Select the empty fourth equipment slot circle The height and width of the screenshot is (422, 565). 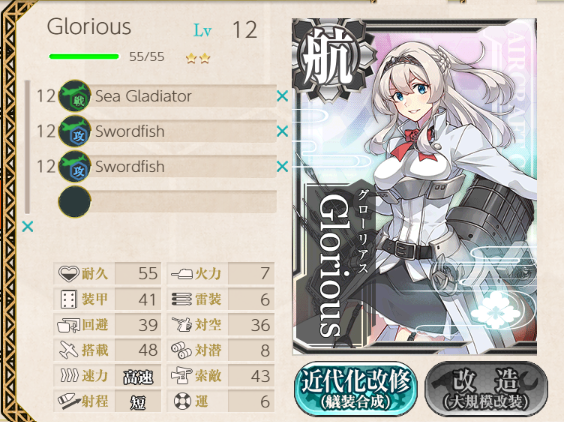(75, 202)
